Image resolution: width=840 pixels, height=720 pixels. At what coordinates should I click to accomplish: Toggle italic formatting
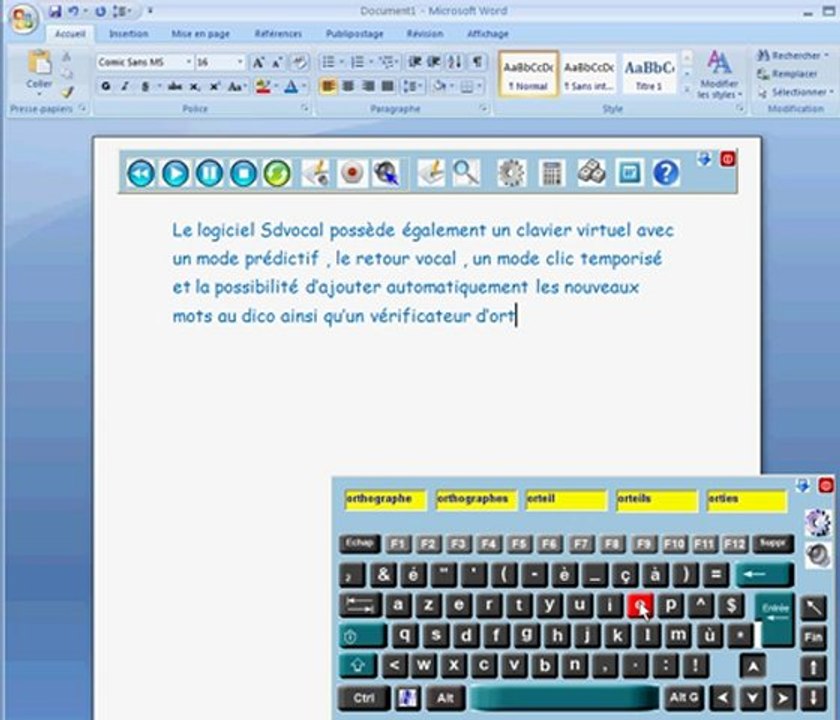coord(125,86)
